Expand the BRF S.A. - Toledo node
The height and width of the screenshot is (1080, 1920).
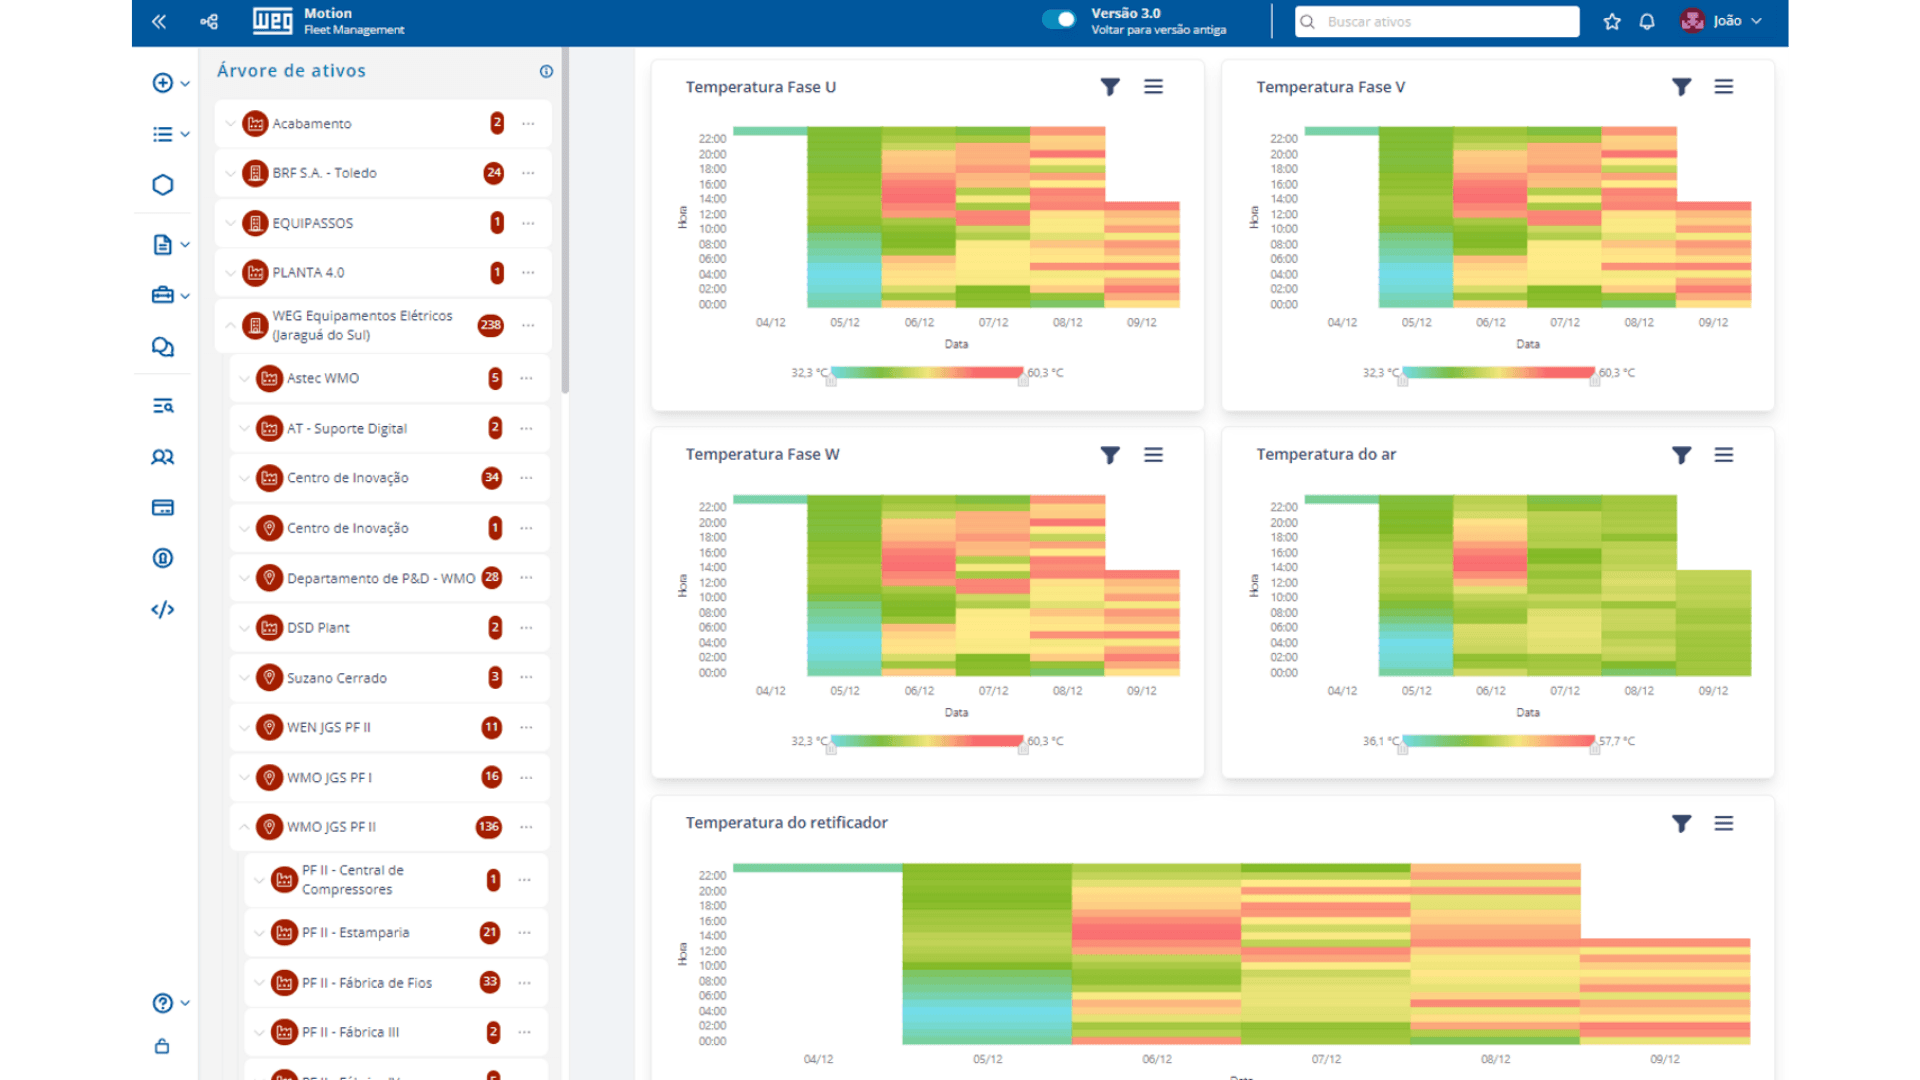pos(231,173)
